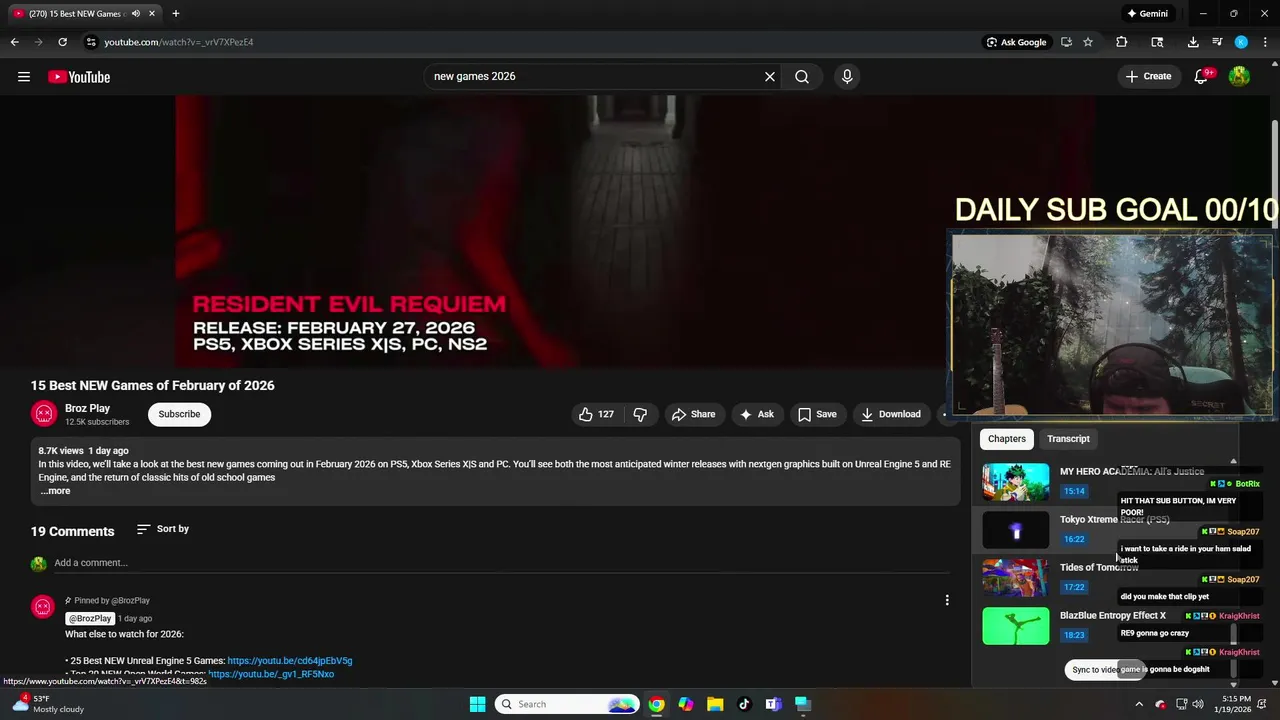Open the Unreal Engine 5 games link
Image resolution: width=1280 pixels, height=720 pixels.
[x=290, y=661]
